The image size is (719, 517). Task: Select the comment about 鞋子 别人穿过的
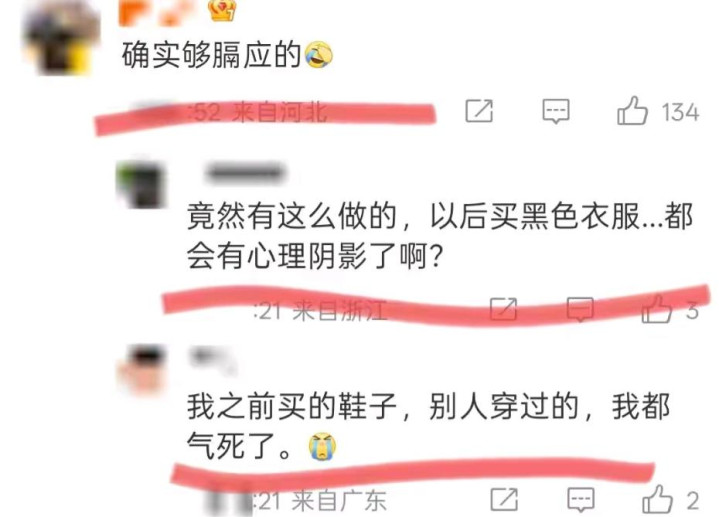click(428, 427)
